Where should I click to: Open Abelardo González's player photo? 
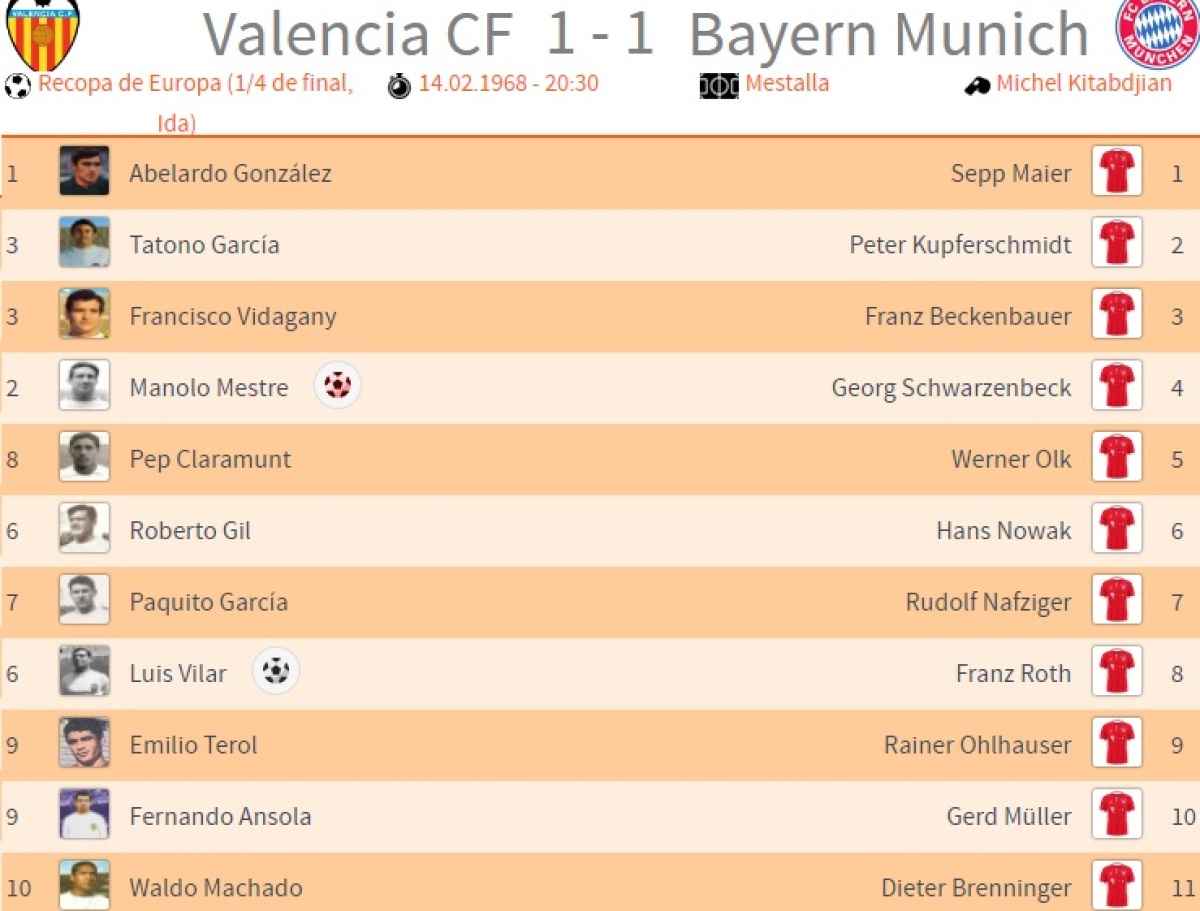(84, 172)
